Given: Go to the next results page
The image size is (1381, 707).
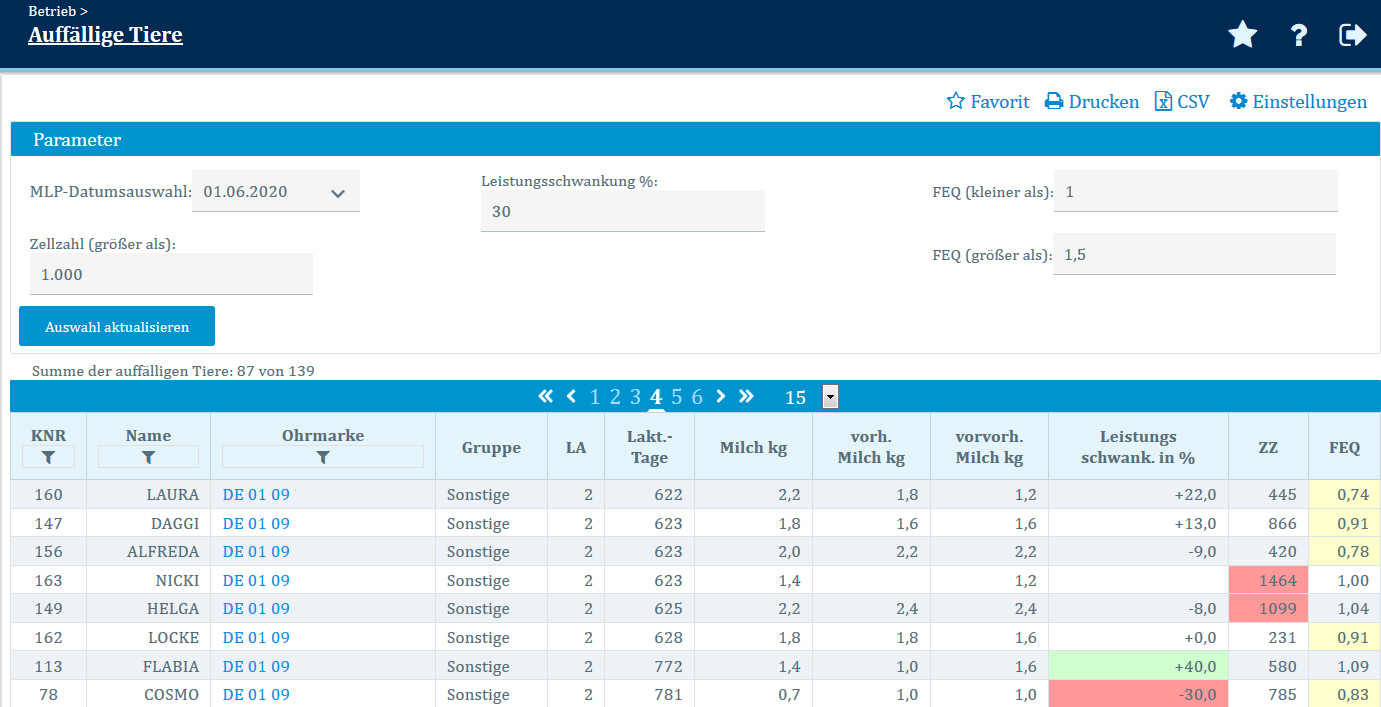Looking at the screenshot, I should pos(720,397).
